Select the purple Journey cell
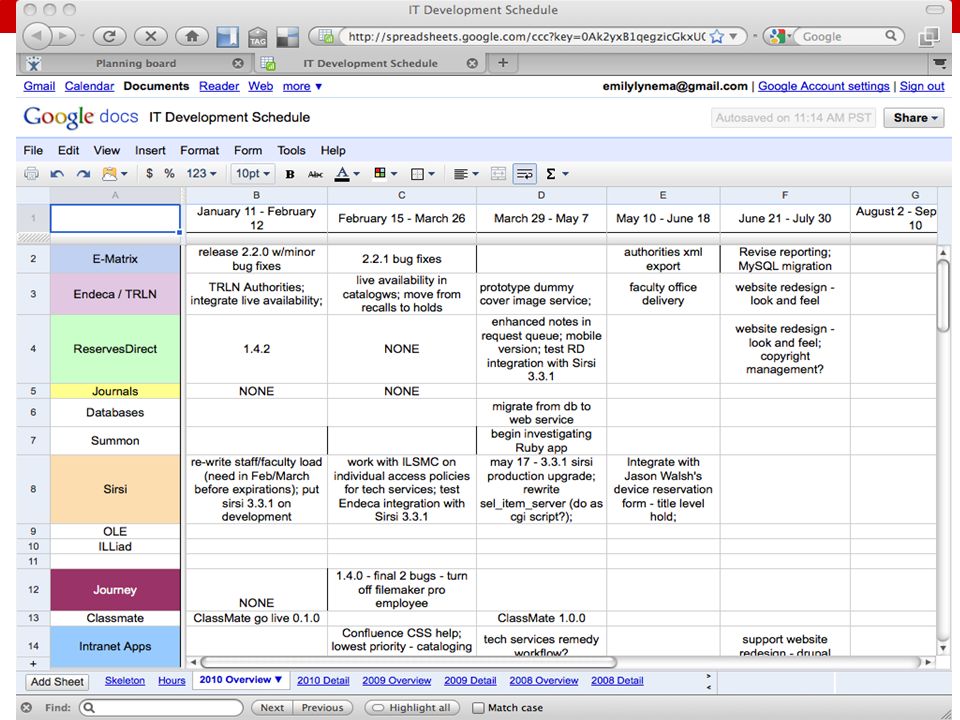Viewport: 960px width, 720px height. click(x=115, y=590)
